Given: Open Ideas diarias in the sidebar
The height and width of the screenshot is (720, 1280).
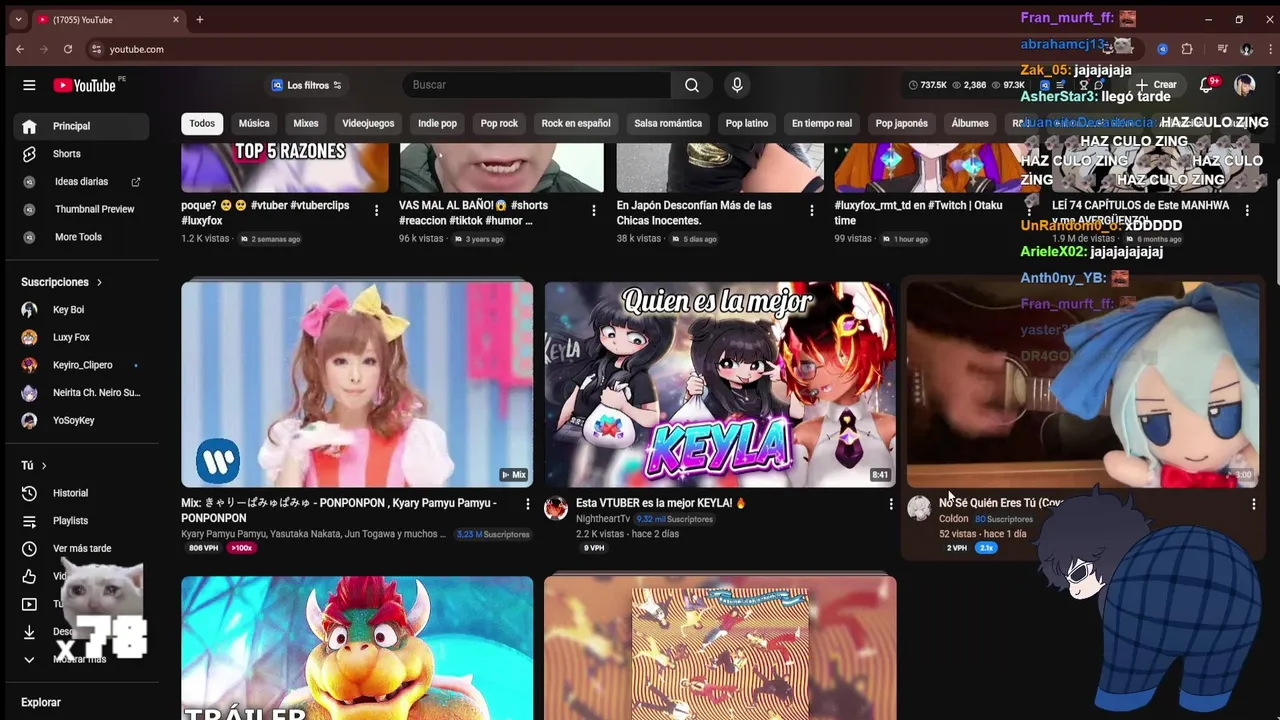Looking at the screenshot, I should coord(80,182).
